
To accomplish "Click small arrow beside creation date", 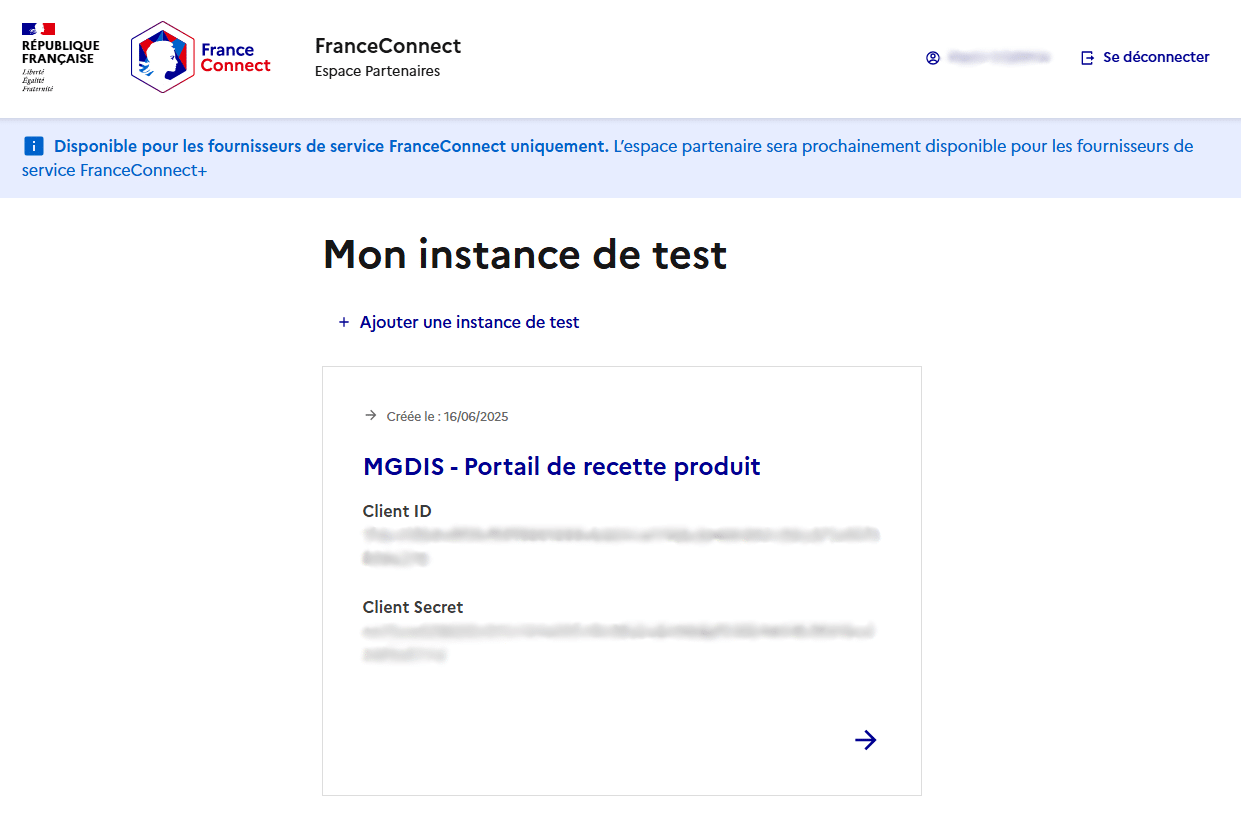I will click(371, 415).
